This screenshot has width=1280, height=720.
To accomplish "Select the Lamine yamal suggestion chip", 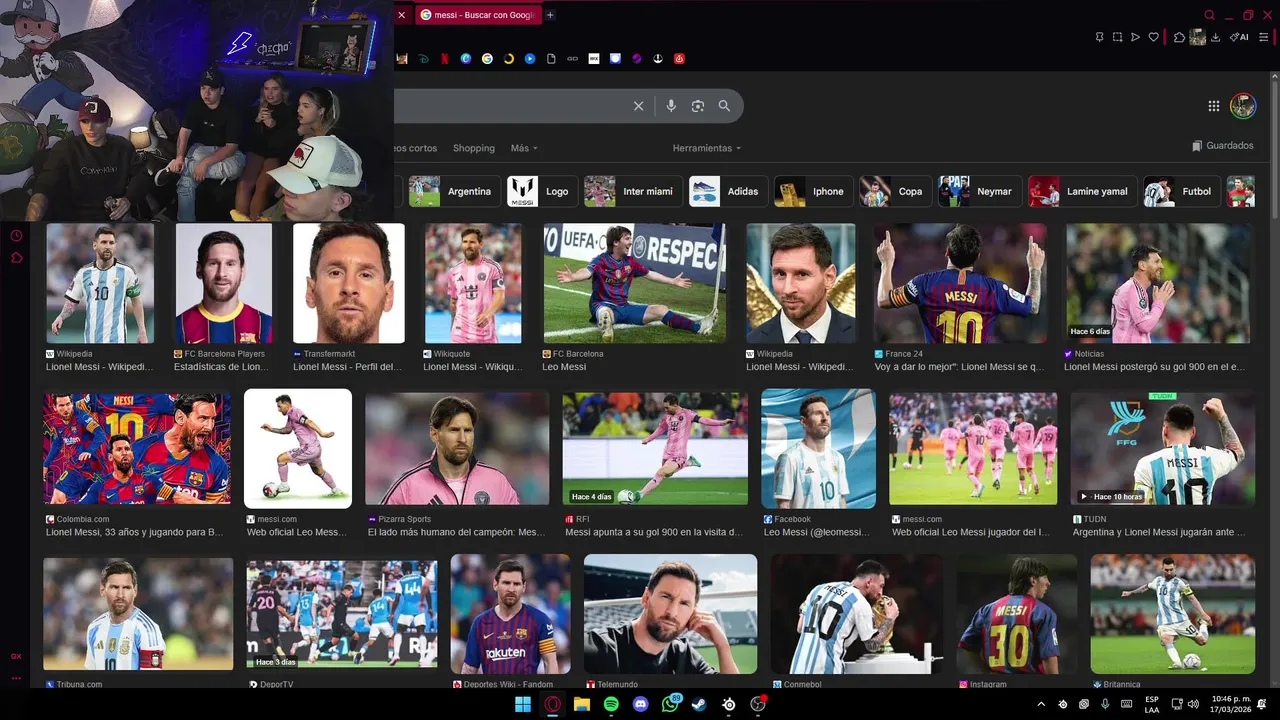I will tap(1083, 191).
